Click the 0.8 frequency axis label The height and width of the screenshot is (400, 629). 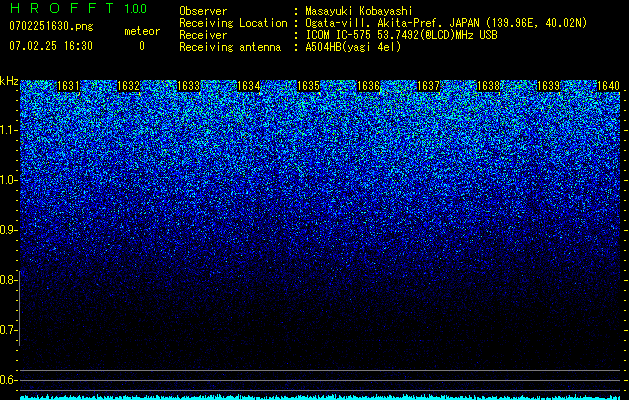point(8,280)
